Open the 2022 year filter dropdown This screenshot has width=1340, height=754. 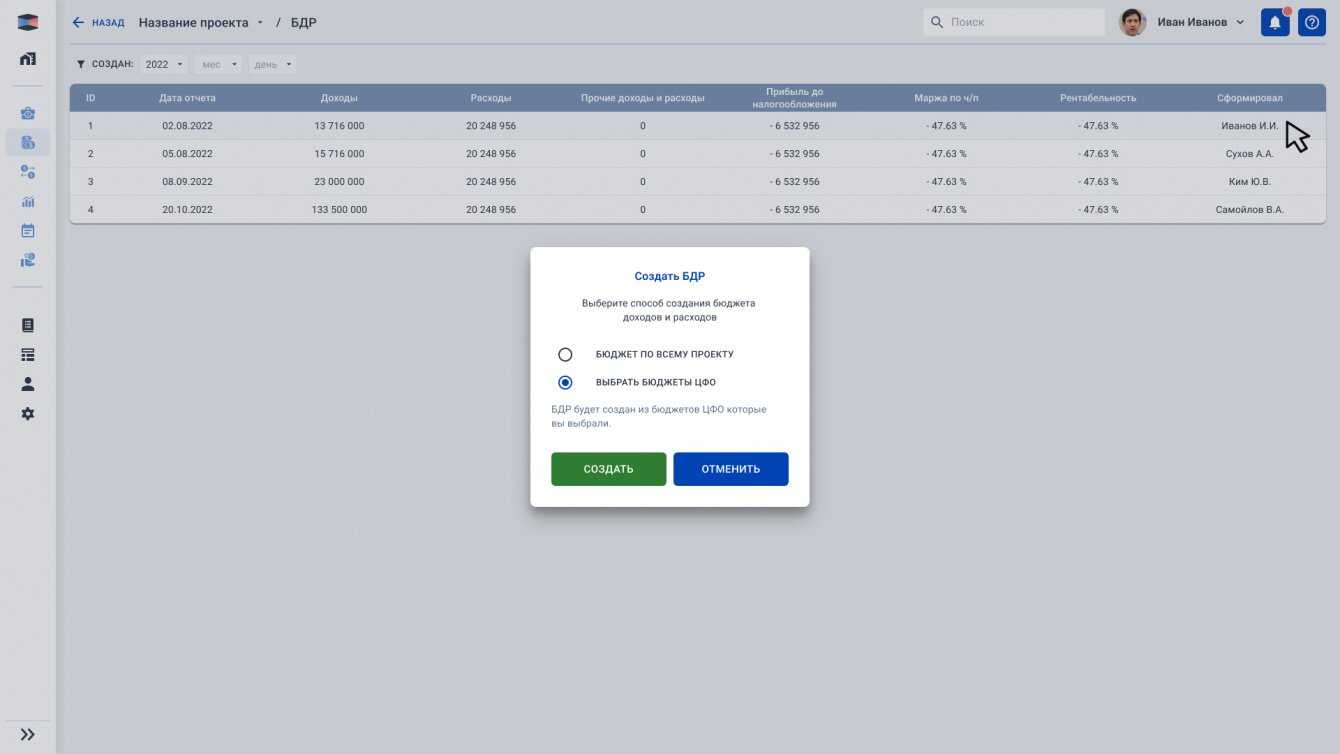[164, 64]
